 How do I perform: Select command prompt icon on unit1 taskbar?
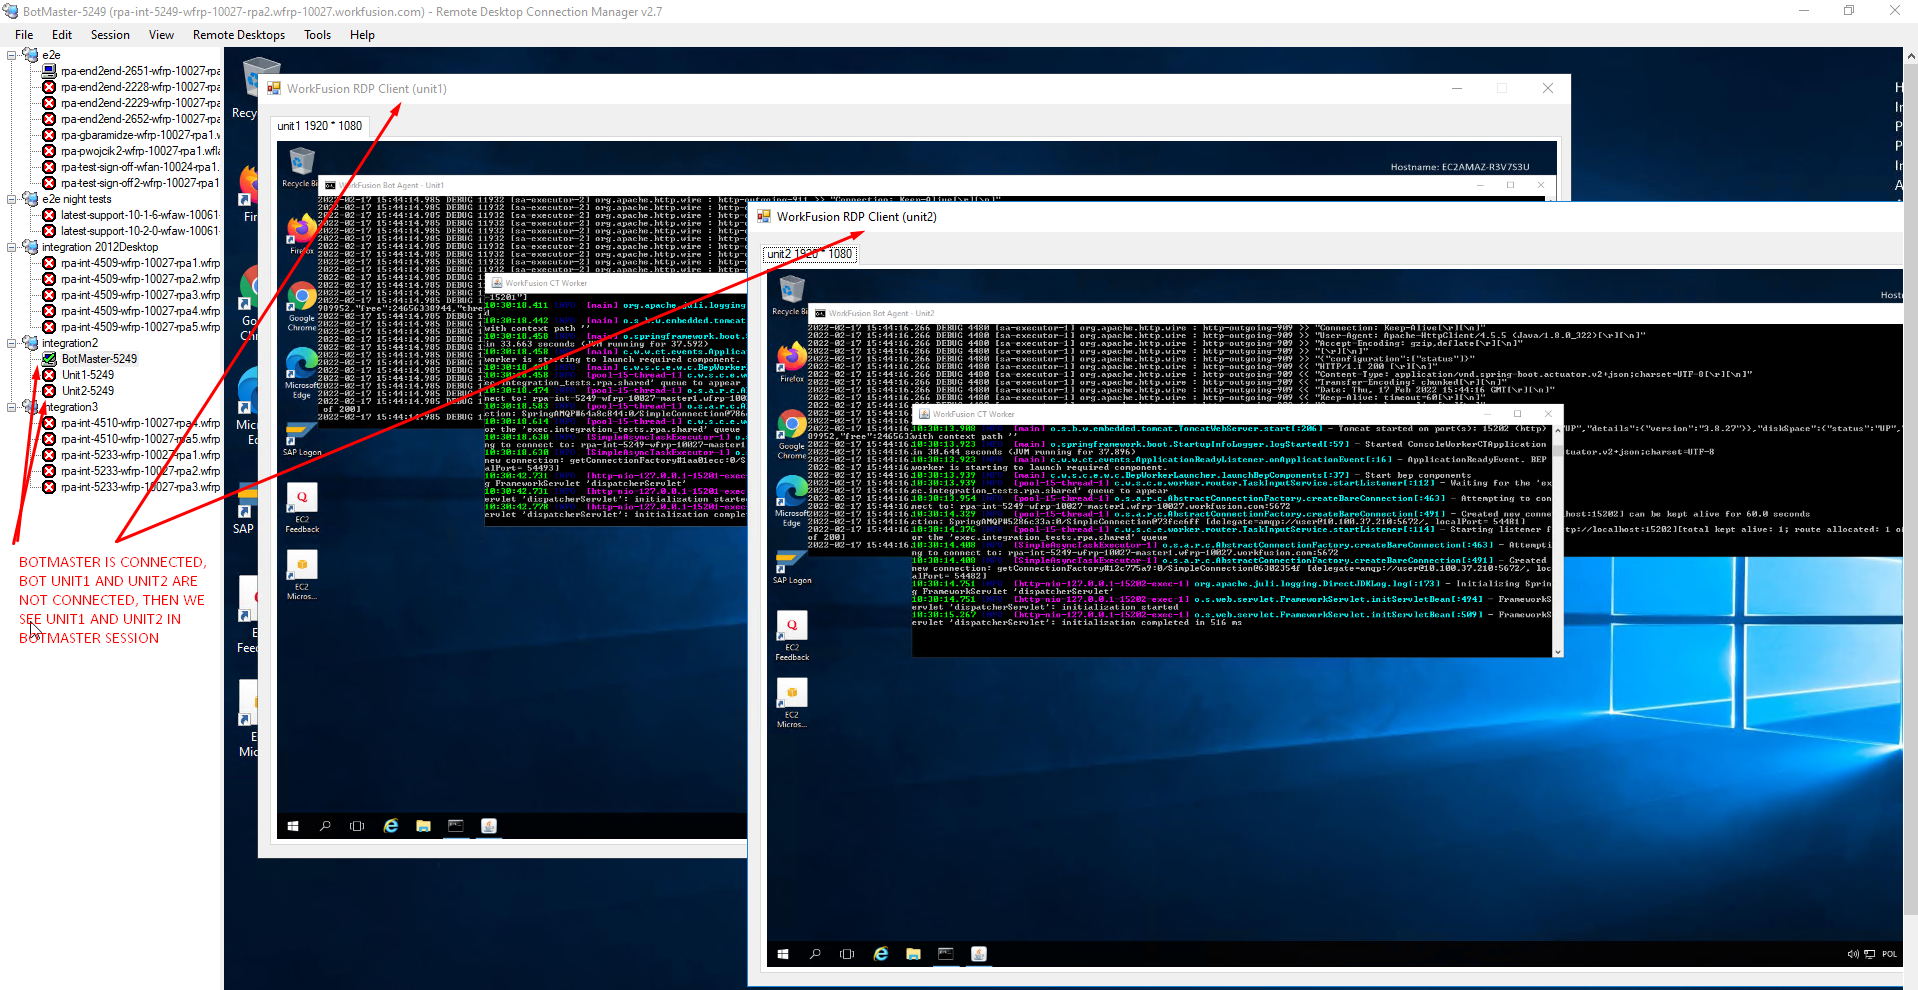(456, 826)
